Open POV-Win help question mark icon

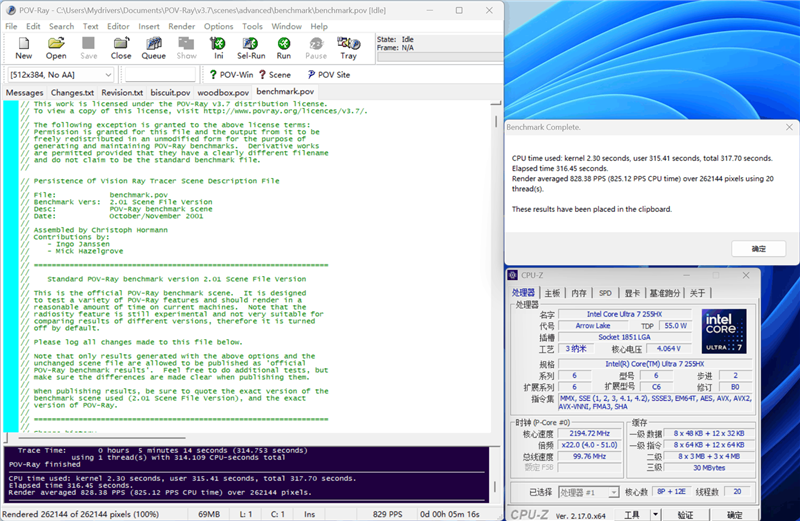(x=214, y=74)
